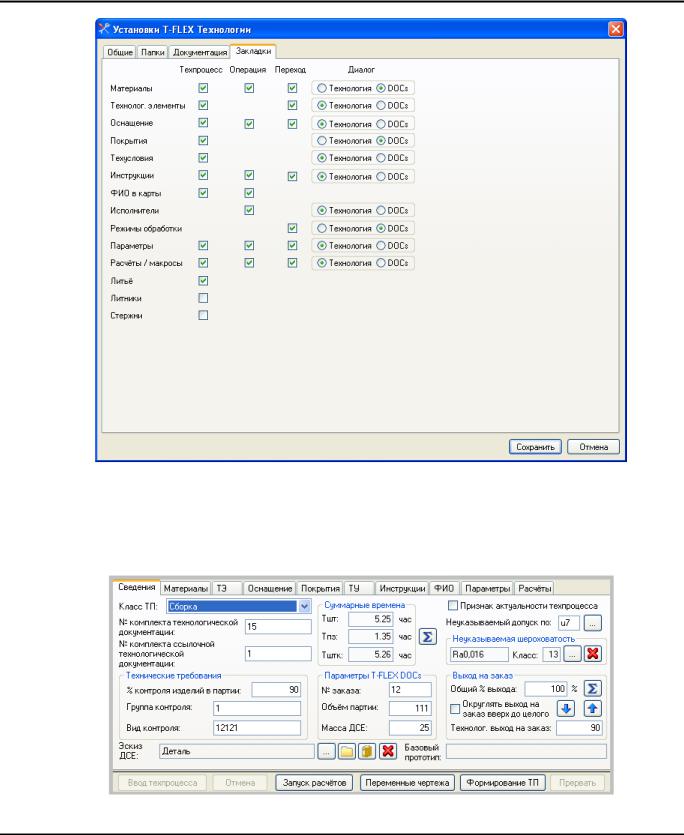Click the ellipsis button next to the u7 tolerance field

592,623
